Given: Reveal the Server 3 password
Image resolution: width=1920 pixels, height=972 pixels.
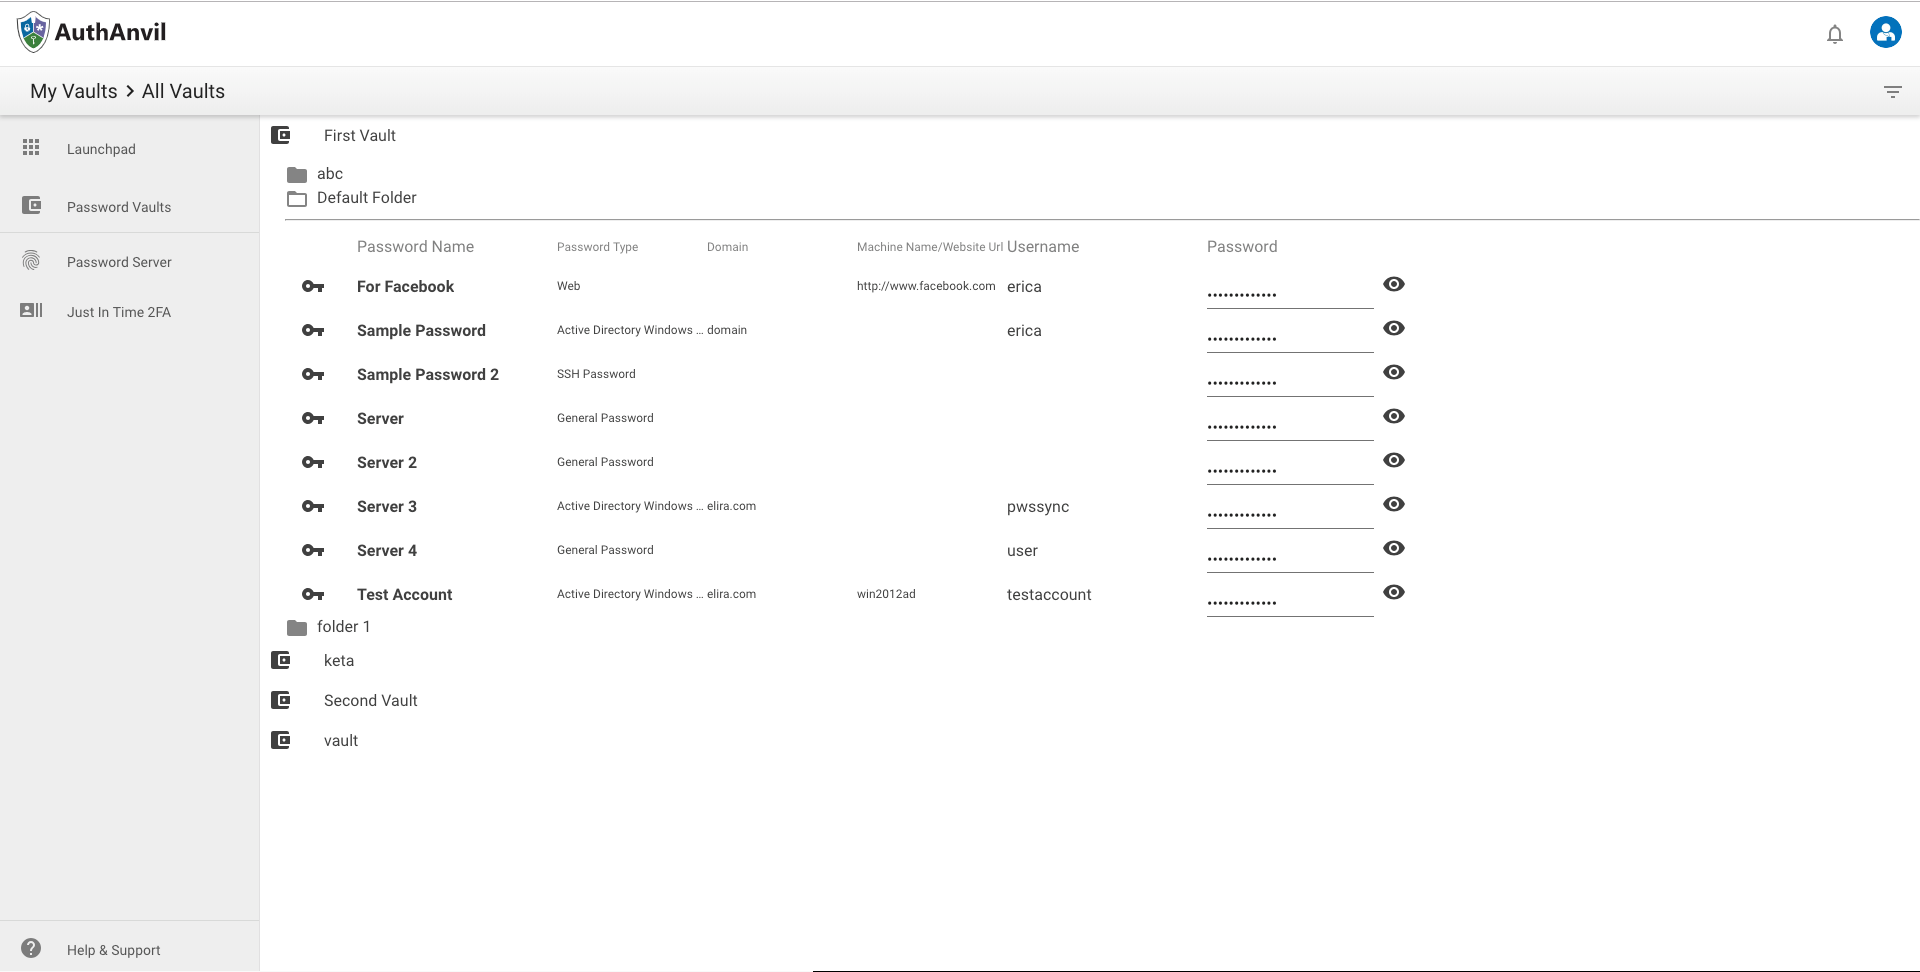Looking at the screenshot, I should coord(1394,504).
